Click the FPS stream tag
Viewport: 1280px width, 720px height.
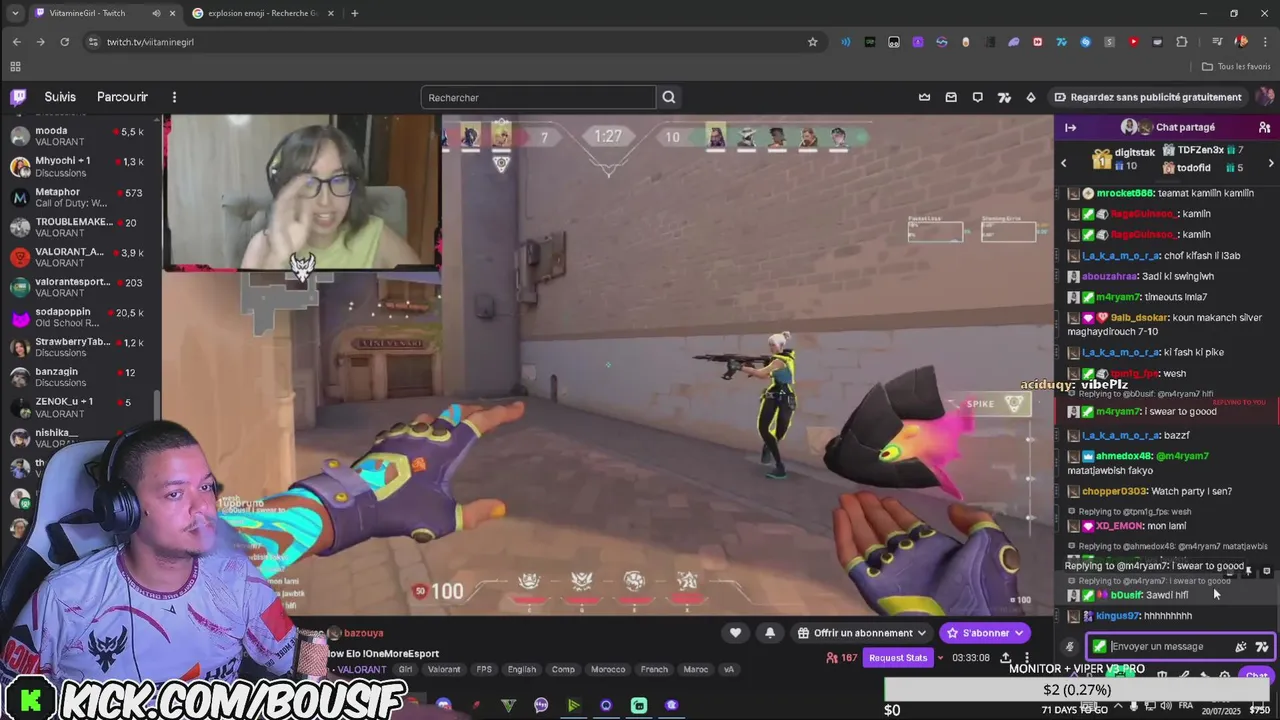point(484,669)
